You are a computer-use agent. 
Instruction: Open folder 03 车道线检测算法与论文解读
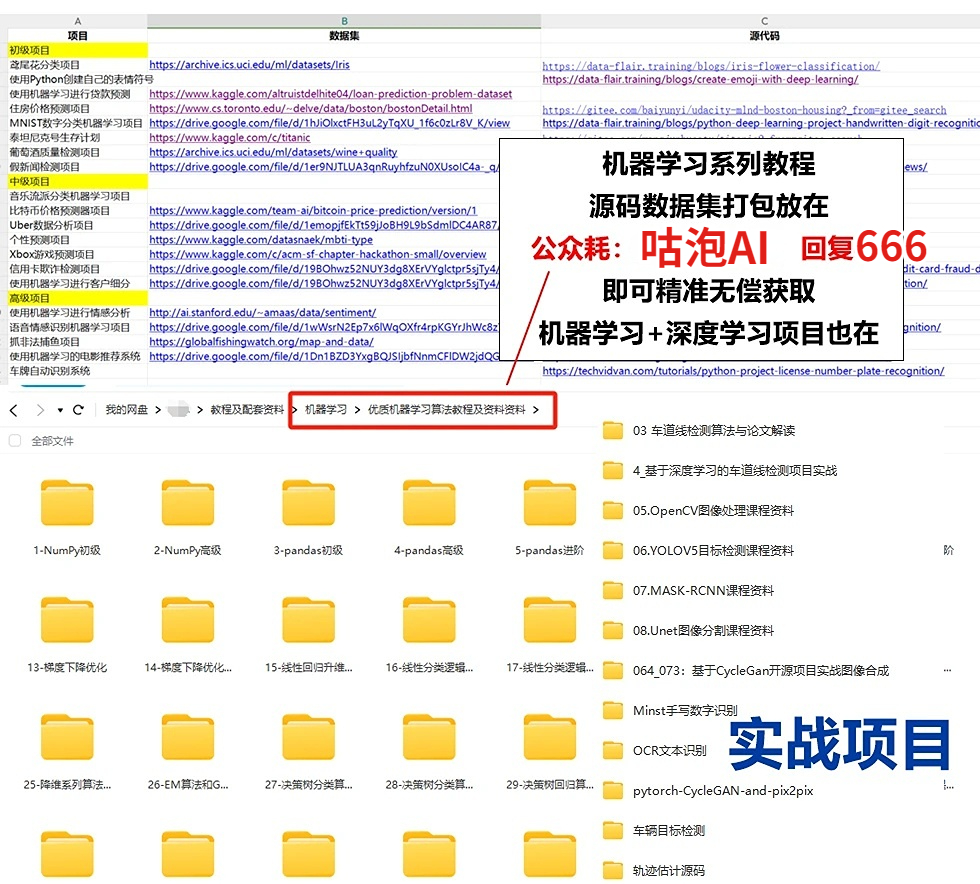tap(699, 430)
